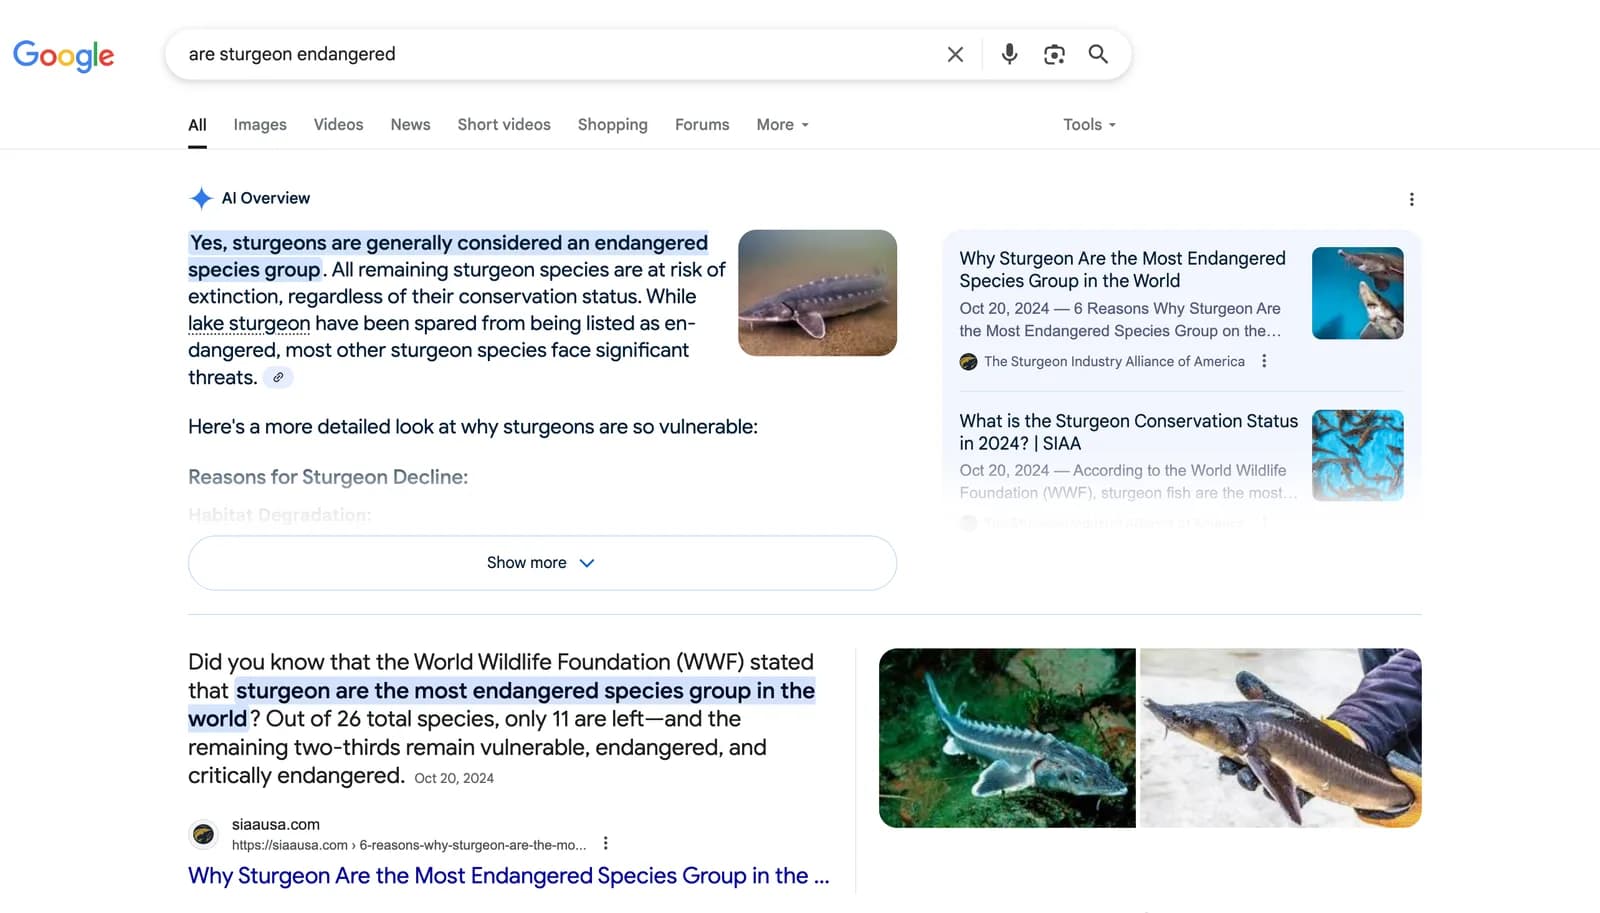
Task: Open AI Overview three-dot options menu
Action: 1411,199
